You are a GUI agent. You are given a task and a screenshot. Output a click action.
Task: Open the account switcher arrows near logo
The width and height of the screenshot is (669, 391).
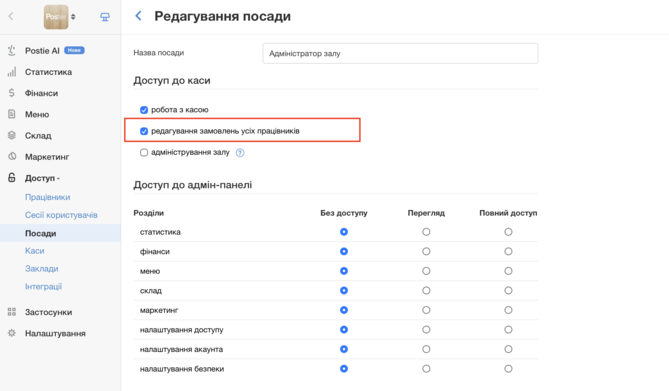click(73, 17)
